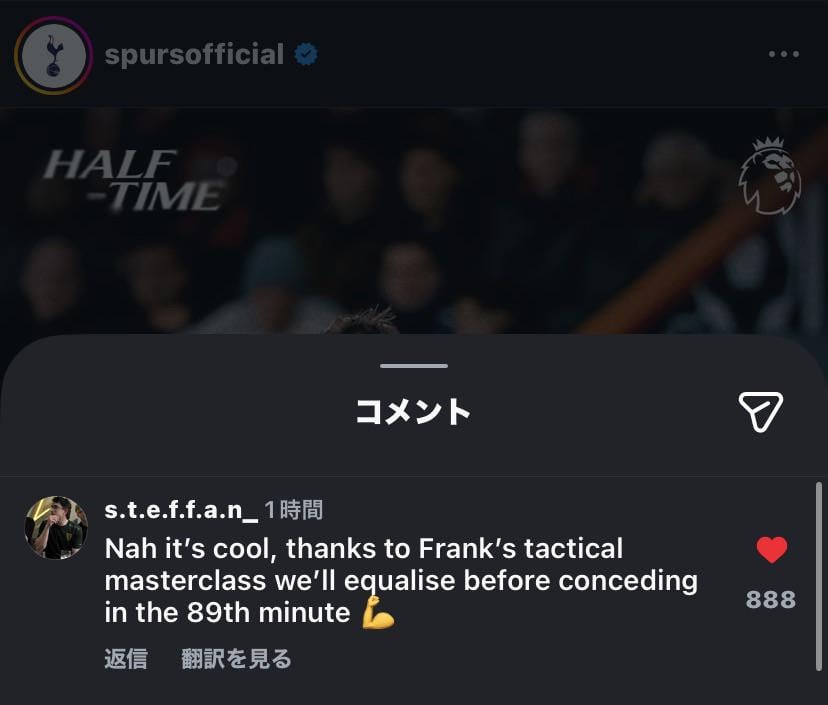The height and width of the screenshot is (705, 828).
Task: Open the spursofficial profile picture story
Action: click(53, 55)
